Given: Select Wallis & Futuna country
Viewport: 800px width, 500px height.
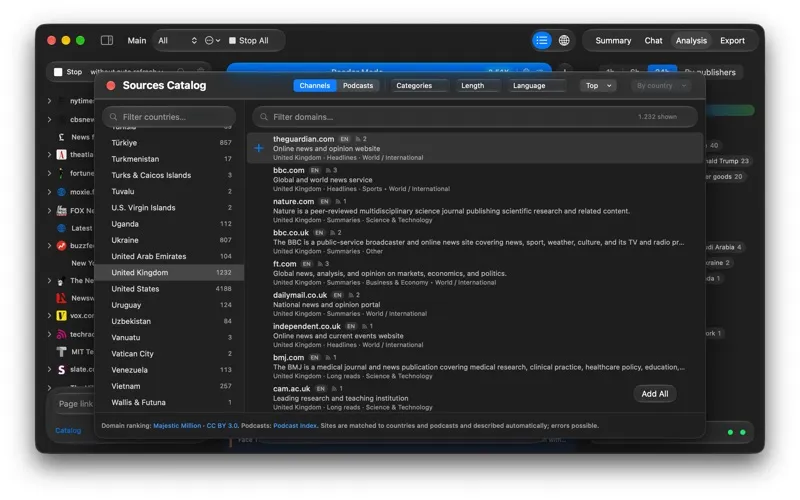Looking at the screenshot, I should pos(169,403).
